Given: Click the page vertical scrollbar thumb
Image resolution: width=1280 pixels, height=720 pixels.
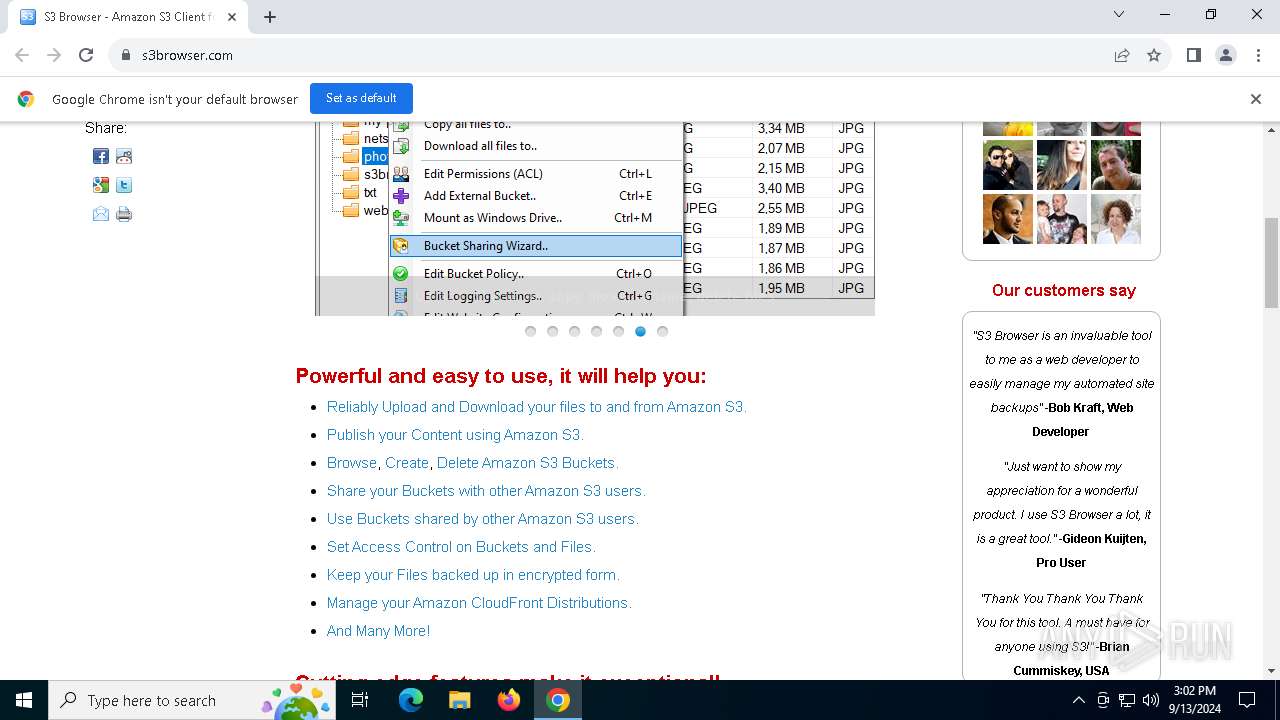Looking at the screenshot, I should pos(1272,262).
